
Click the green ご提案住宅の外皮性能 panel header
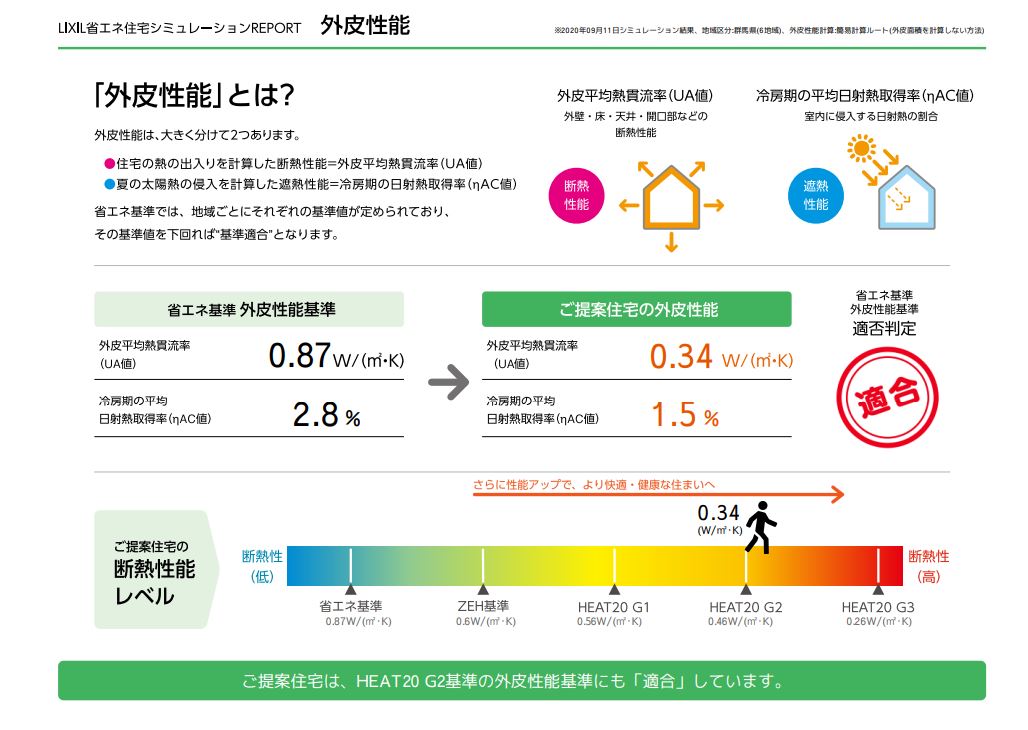click(637, 309)
